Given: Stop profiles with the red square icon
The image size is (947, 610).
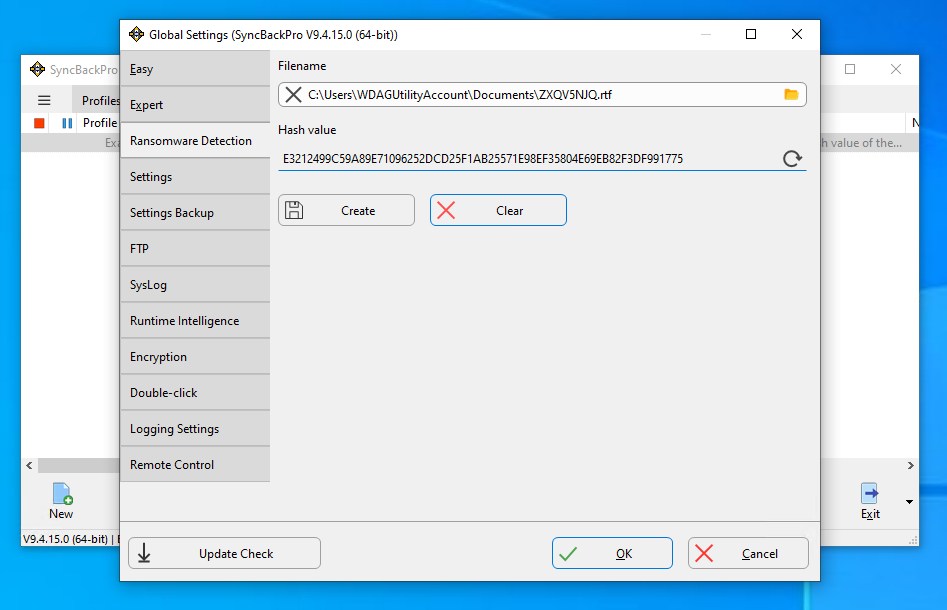Looking at the screenshot, I should [39, 123].
